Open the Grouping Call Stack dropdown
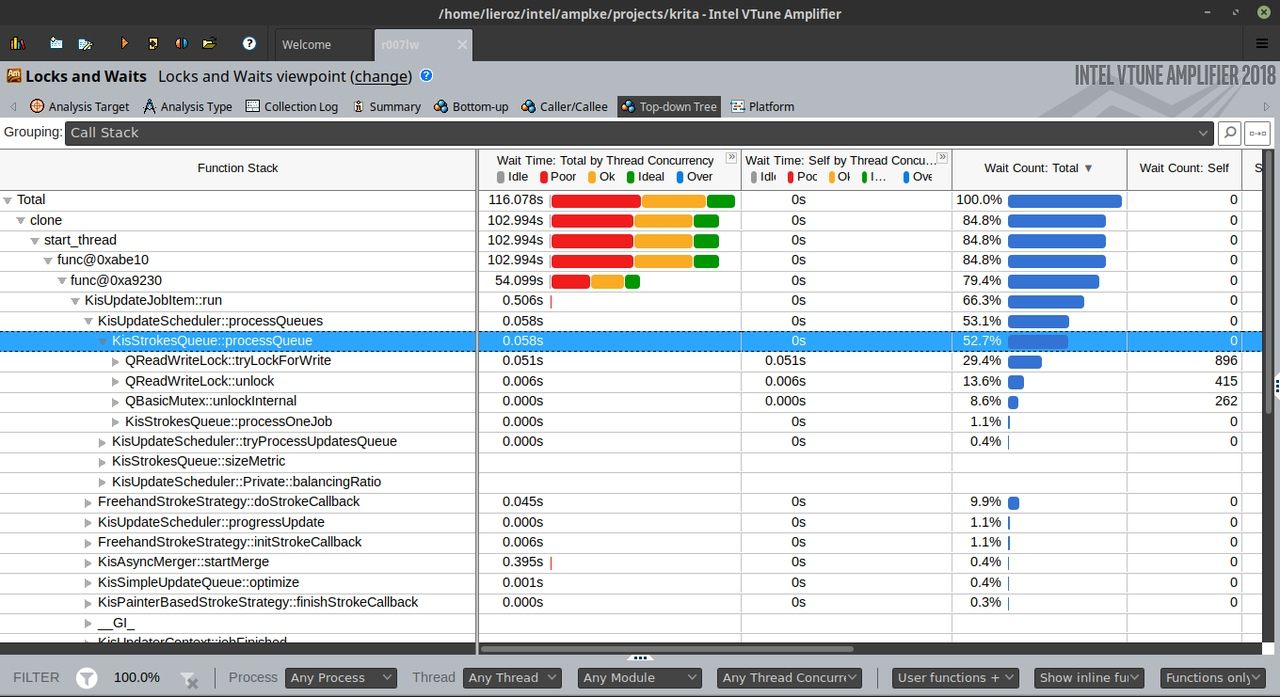The image size is (1280, 697). click(640, 132)
